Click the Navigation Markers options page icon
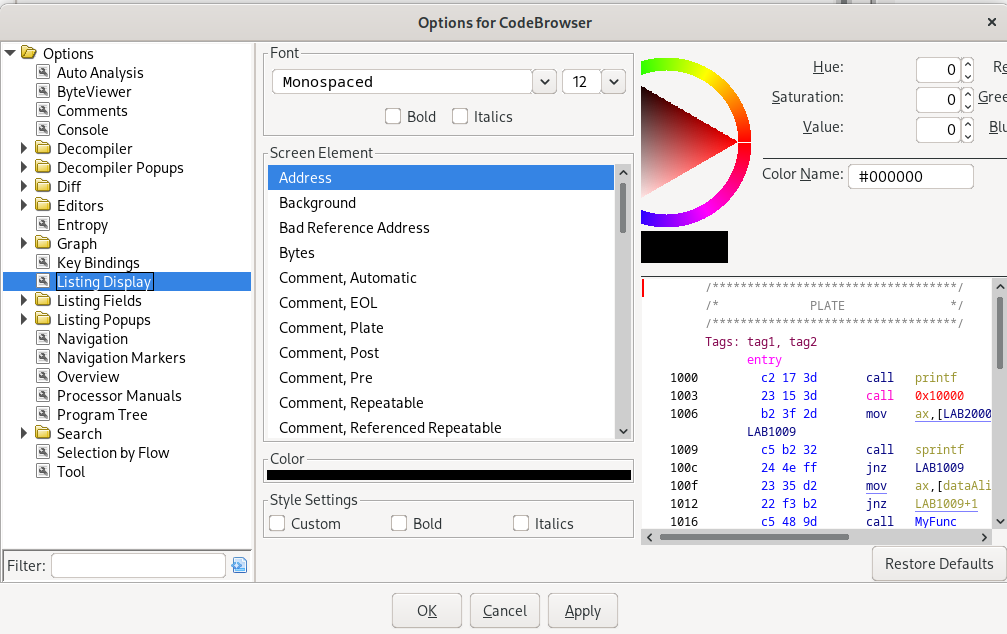1007x634 pixels. [43, 357]
